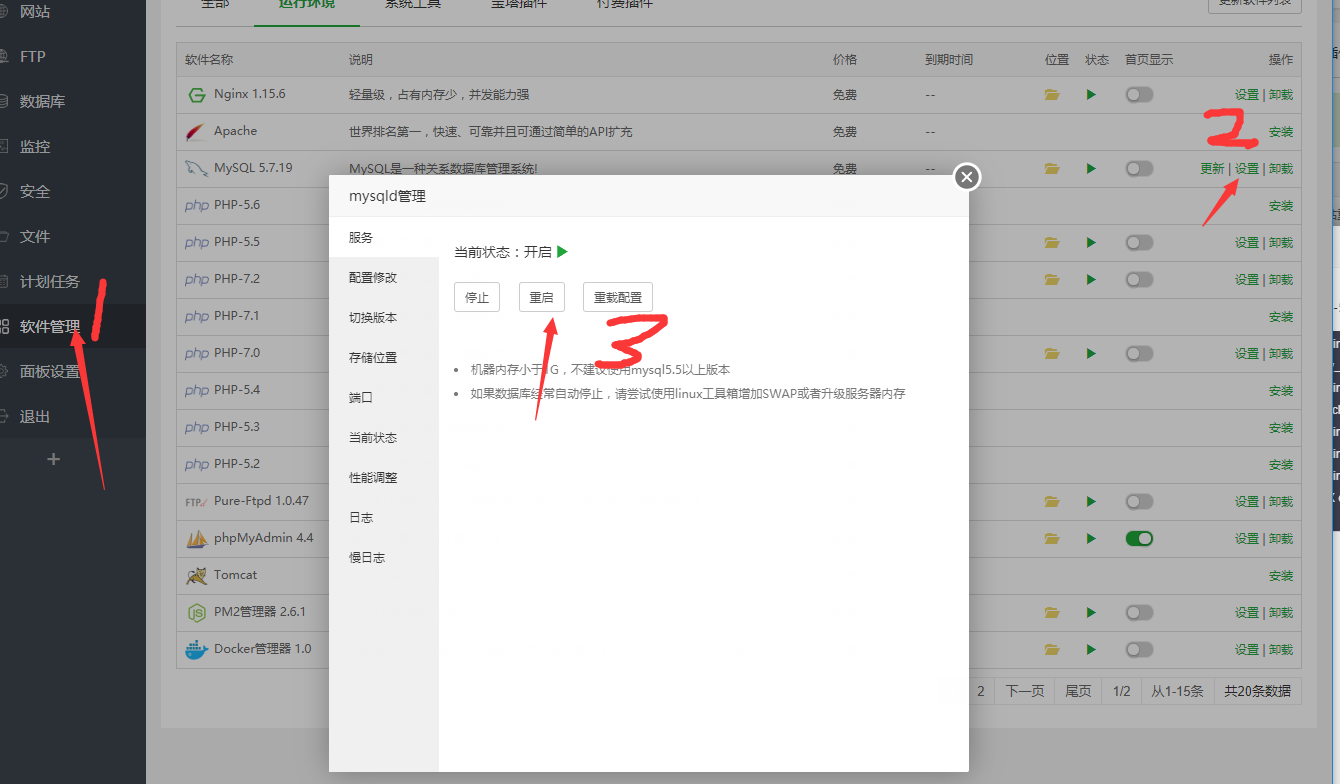Click the PM2管理器 Node.js logo icon
Screen dimensions: 1340x784
point(196,613)
